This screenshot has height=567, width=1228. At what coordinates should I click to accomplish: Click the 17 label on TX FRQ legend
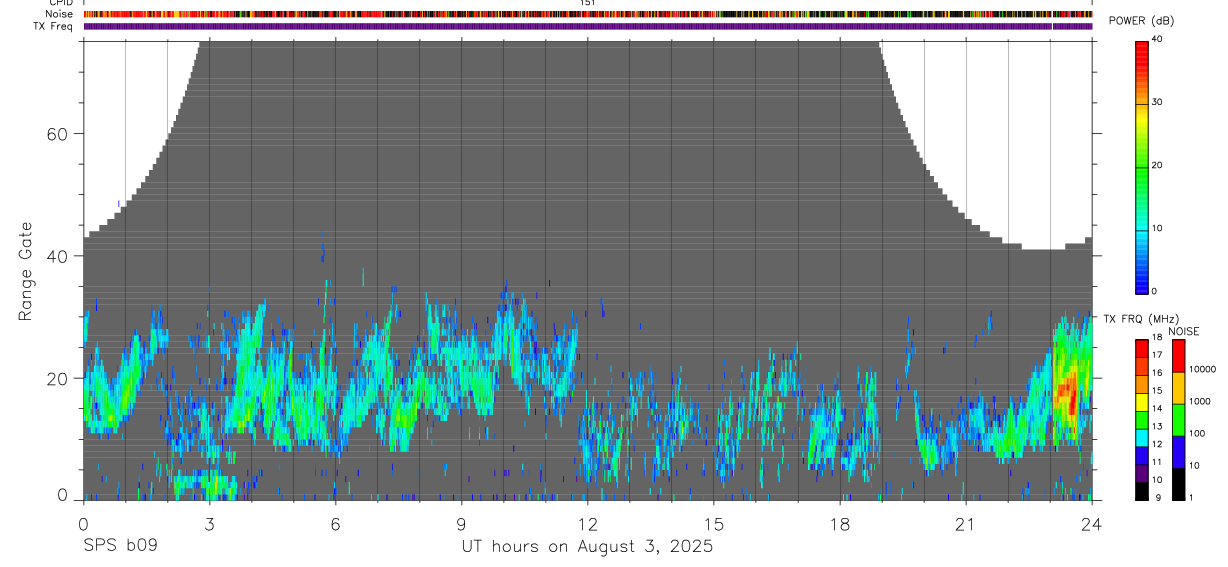pos(1157,355)
